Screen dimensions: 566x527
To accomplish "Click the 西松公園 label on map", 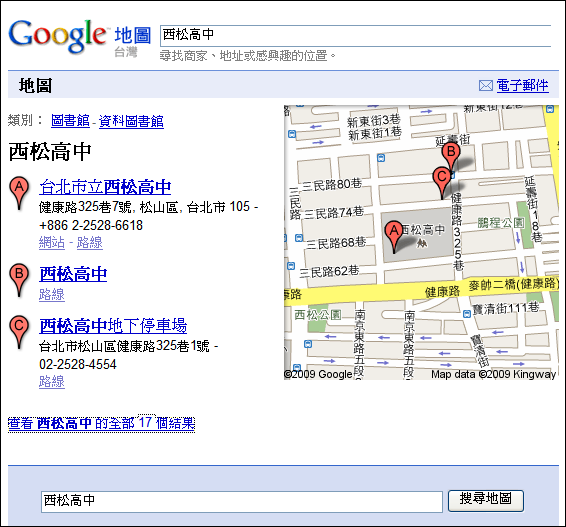I will tap(318, 315).
